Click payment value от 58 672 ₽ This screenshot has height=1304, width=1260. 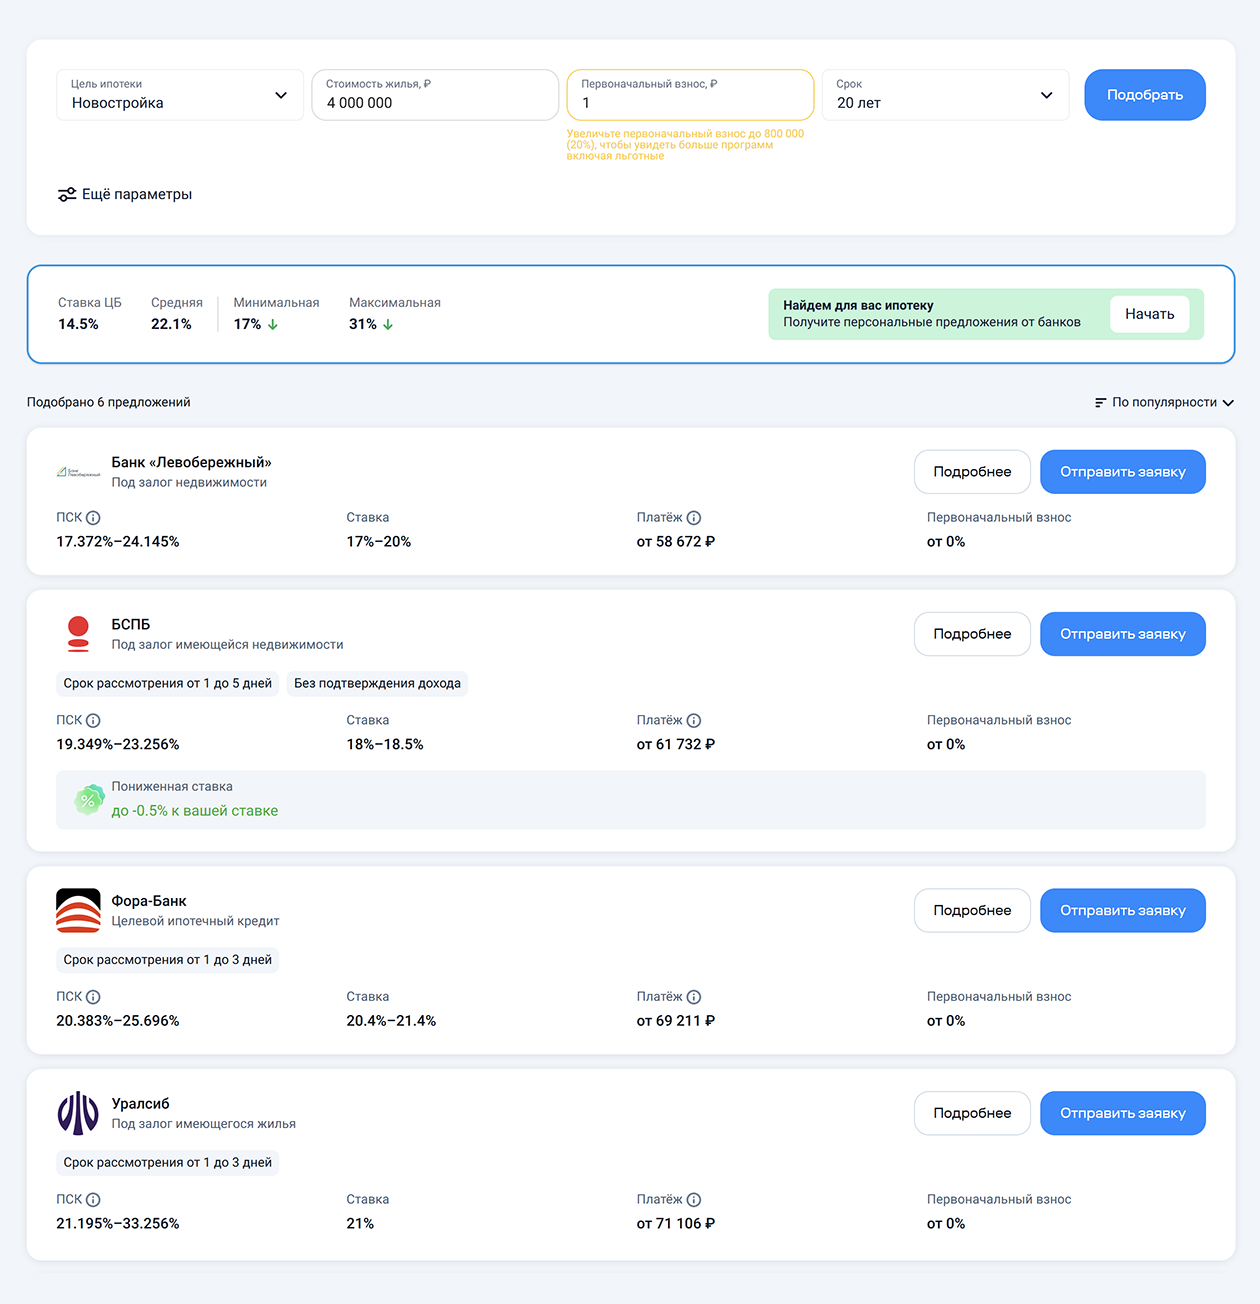(676, 542)
